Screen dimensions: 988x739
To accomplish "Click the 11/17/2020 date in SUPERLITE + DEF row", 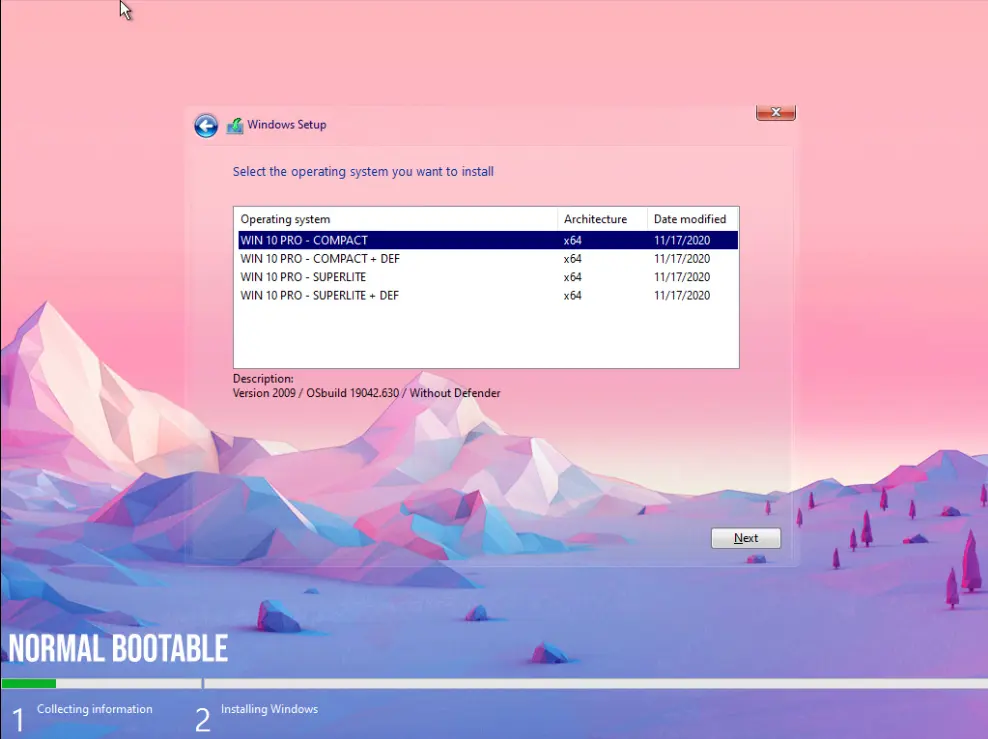I will point(682,295).
